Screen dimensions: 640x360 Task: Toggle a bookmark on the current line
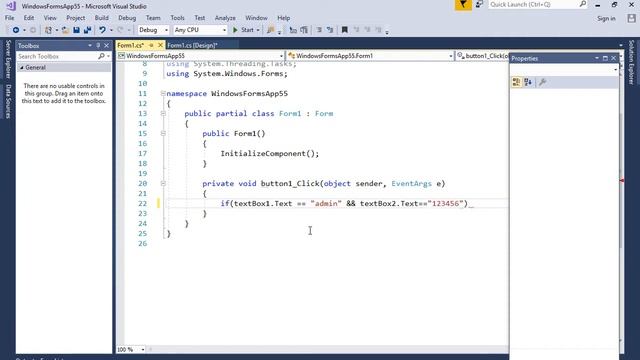click(344, 30)
